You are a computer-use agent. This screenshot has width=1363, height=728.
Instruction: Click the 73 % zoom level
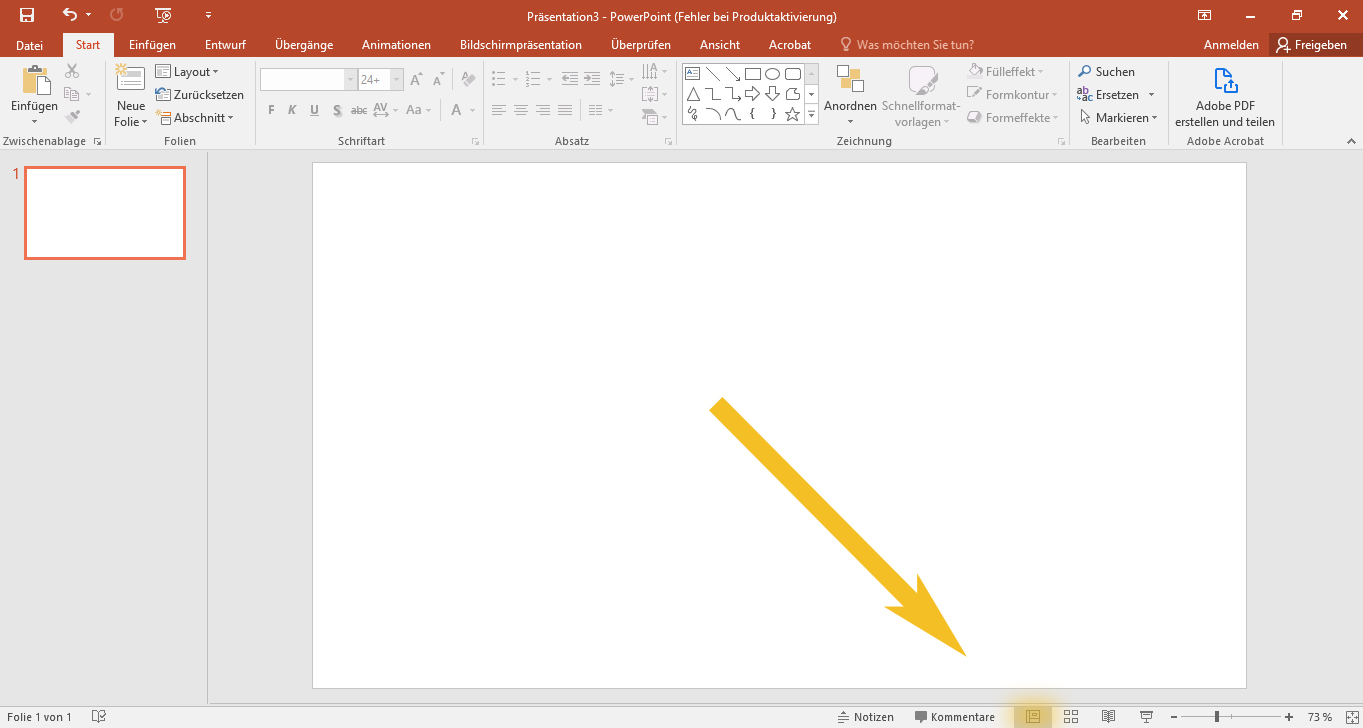pyautogui.click(x=1319, y=717)
